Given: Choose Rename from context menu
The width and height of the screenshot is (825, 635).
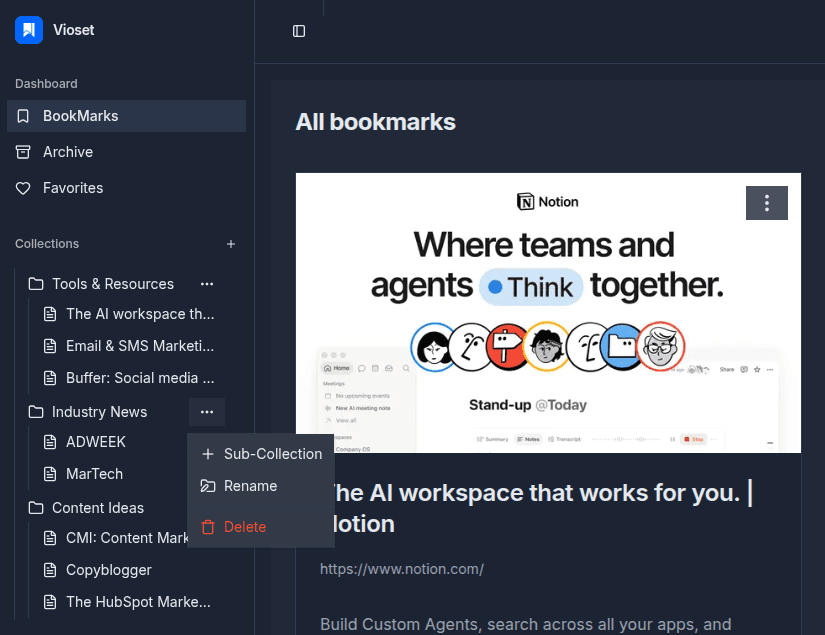Looking at the screenshot, I should pos(261,486).
